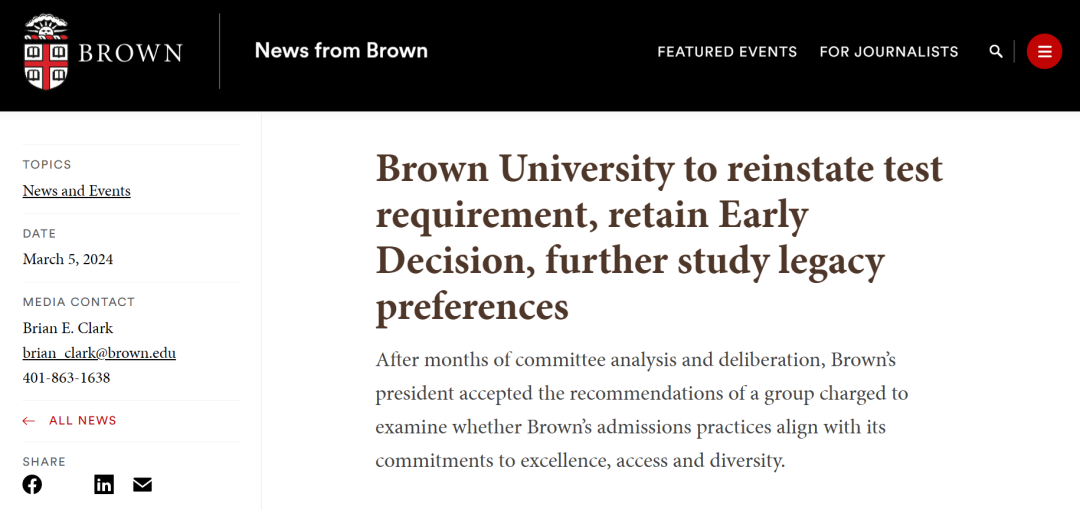Viewport: 1080px width, 510px height.
Task: Open the search magnifier icon
Action: point(996,51)
